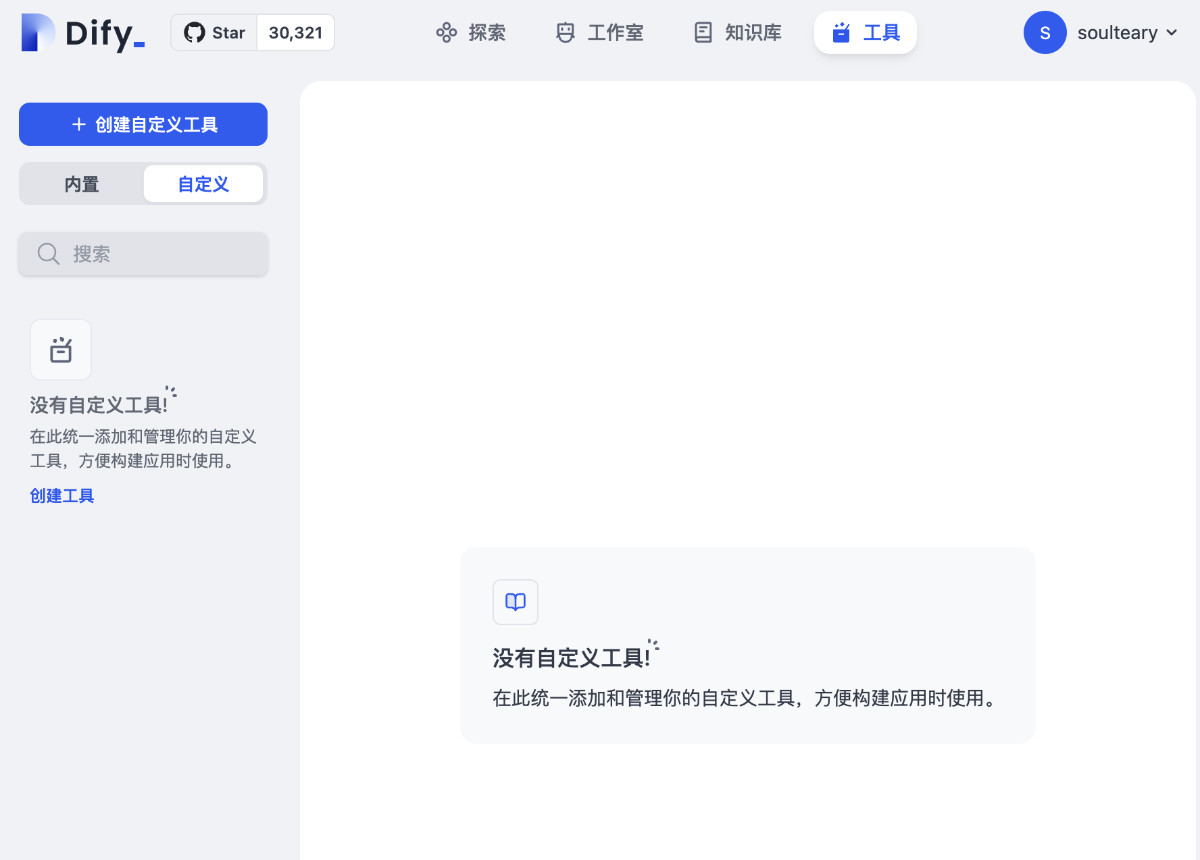Switch to the 内置 built-in toggle
Image resolution: width=1200 pixels, height=860 pixels.
82,184
